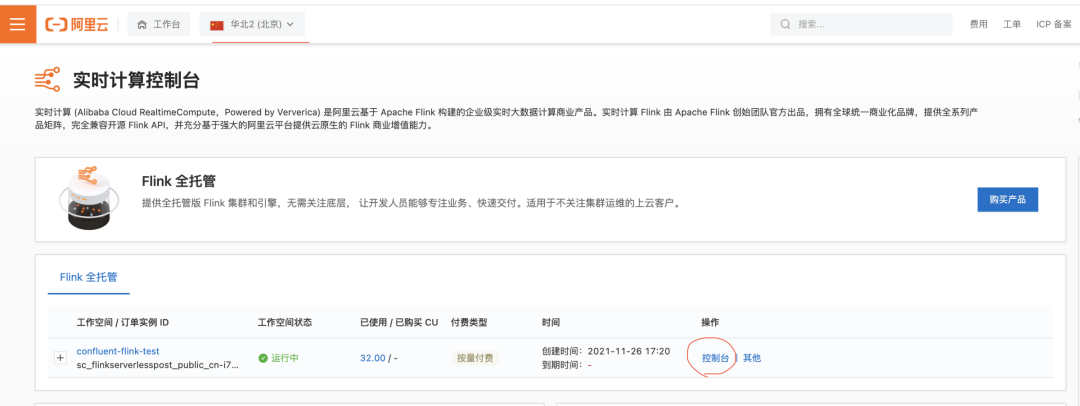1080x406 pixels.
Task: Click the 已使用 / 已购买 CU column header
Action: (x=399, y=322)
